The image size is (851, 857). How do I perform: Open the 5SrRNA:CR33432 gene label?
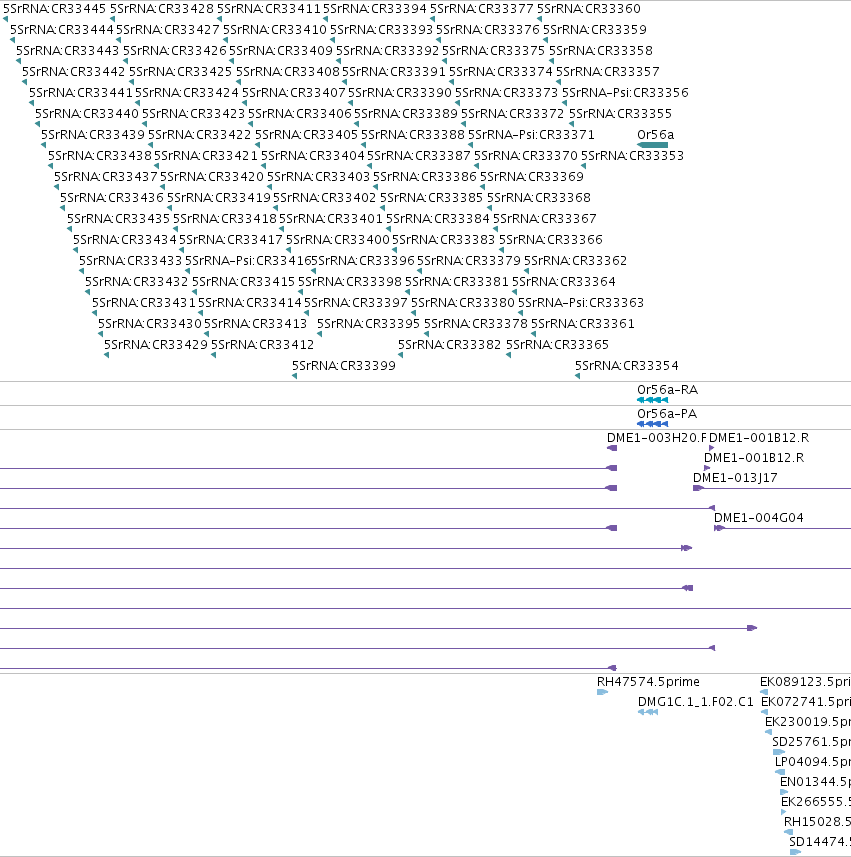click(137, 282)
